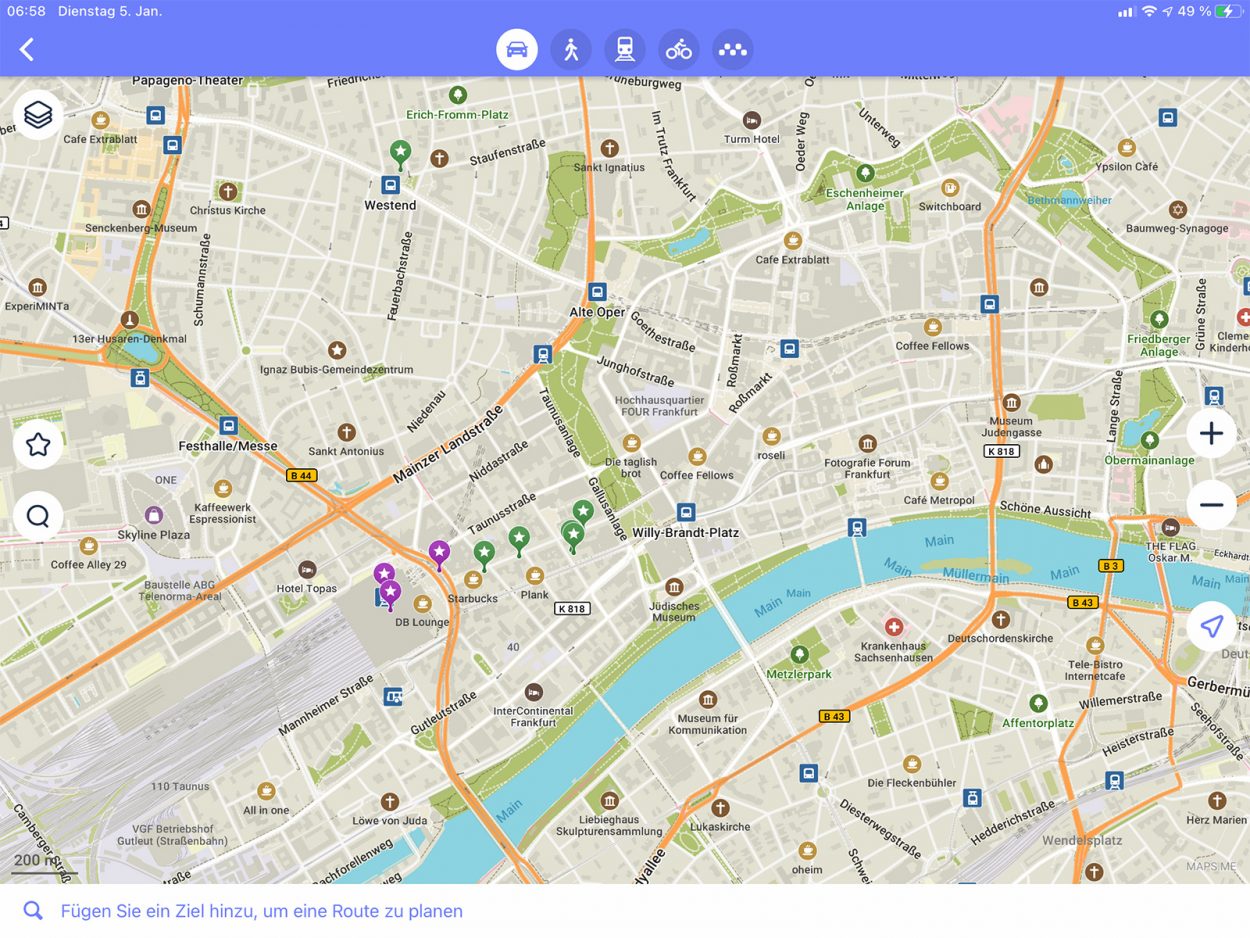Select the Festhalle/Messe station icon

(229, 425)
